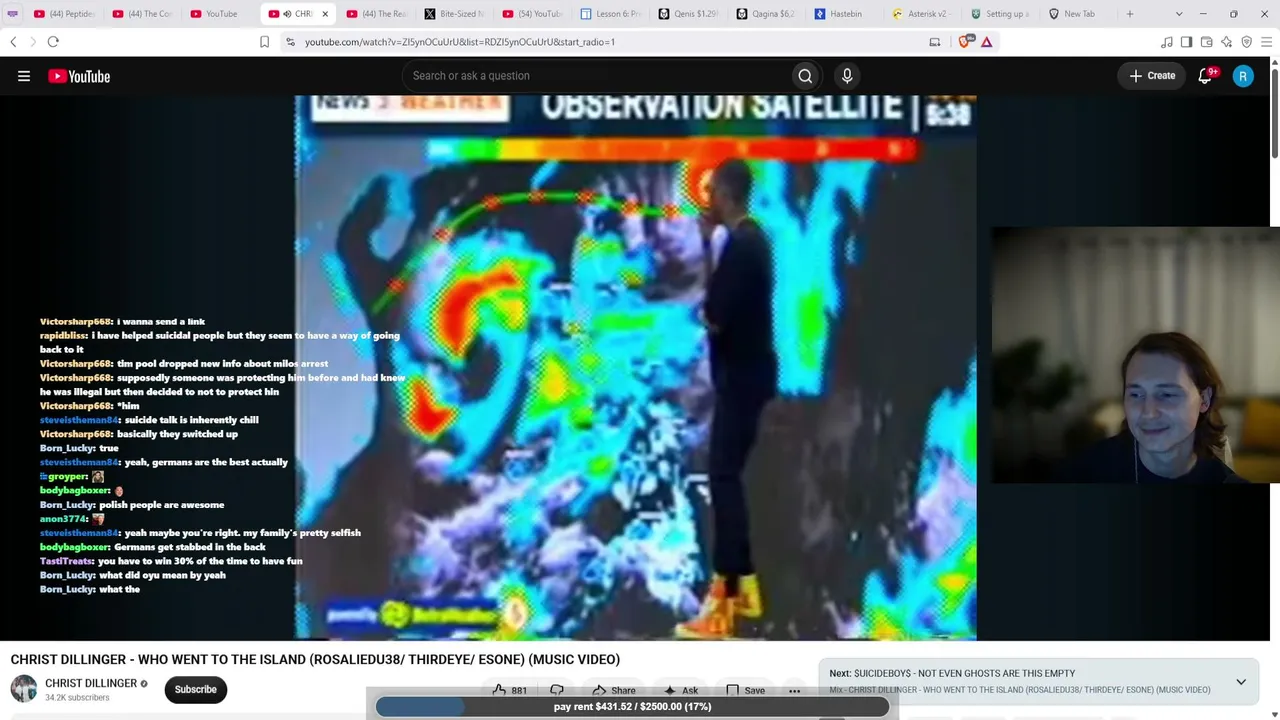Viewport: 1280px width, 720px height.
Task: Switch to the Lesson 6 tab
Action: (610, 14)
